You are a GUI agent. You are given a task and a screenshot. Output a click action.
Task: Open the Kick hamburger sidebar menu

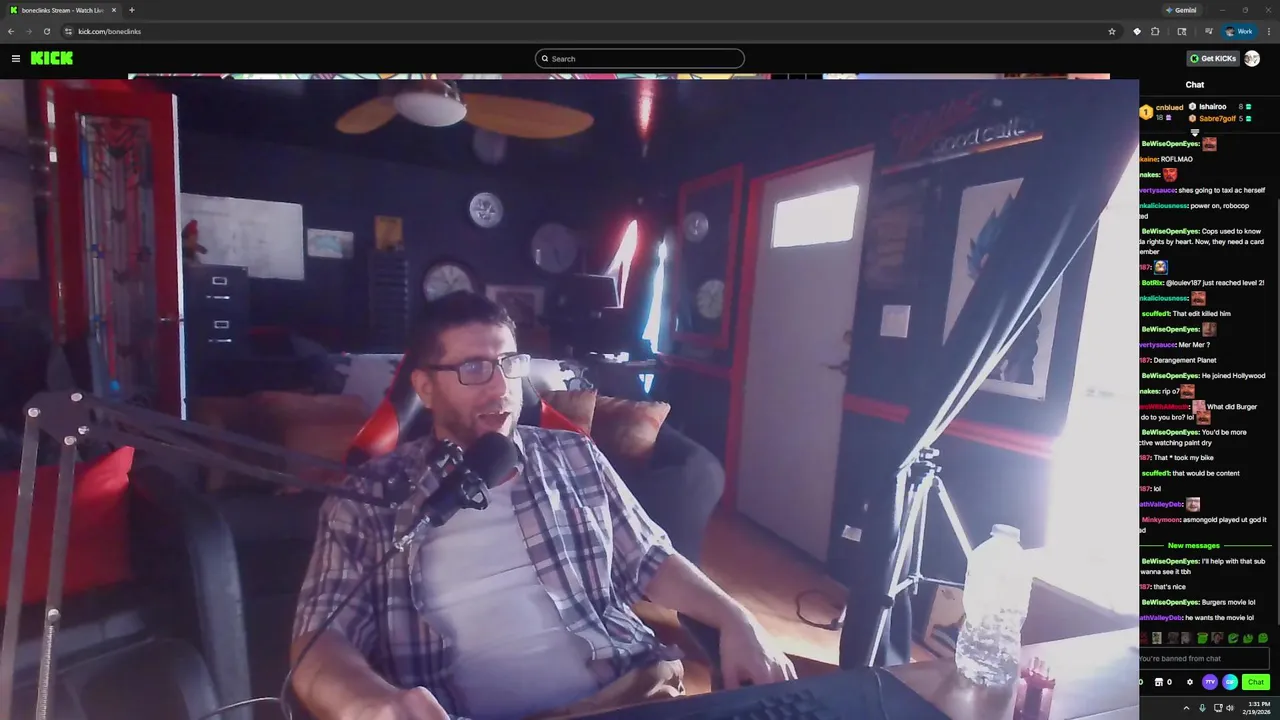pos(16,58)
